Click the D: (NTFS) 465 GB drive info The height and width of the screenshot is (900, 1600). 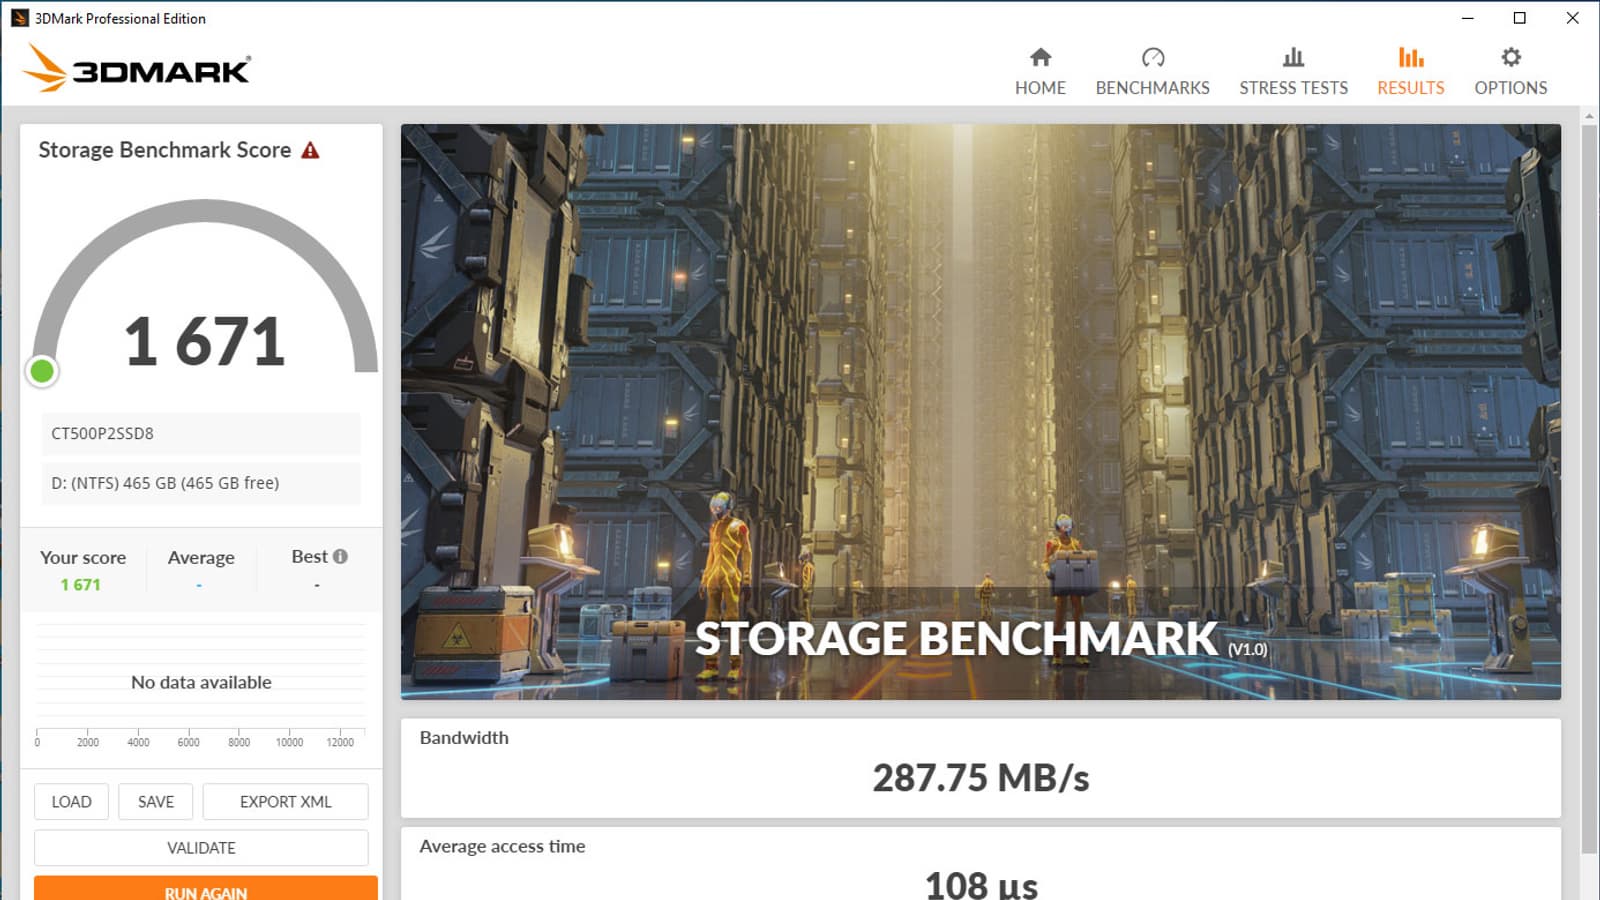(x=165, y=483)
